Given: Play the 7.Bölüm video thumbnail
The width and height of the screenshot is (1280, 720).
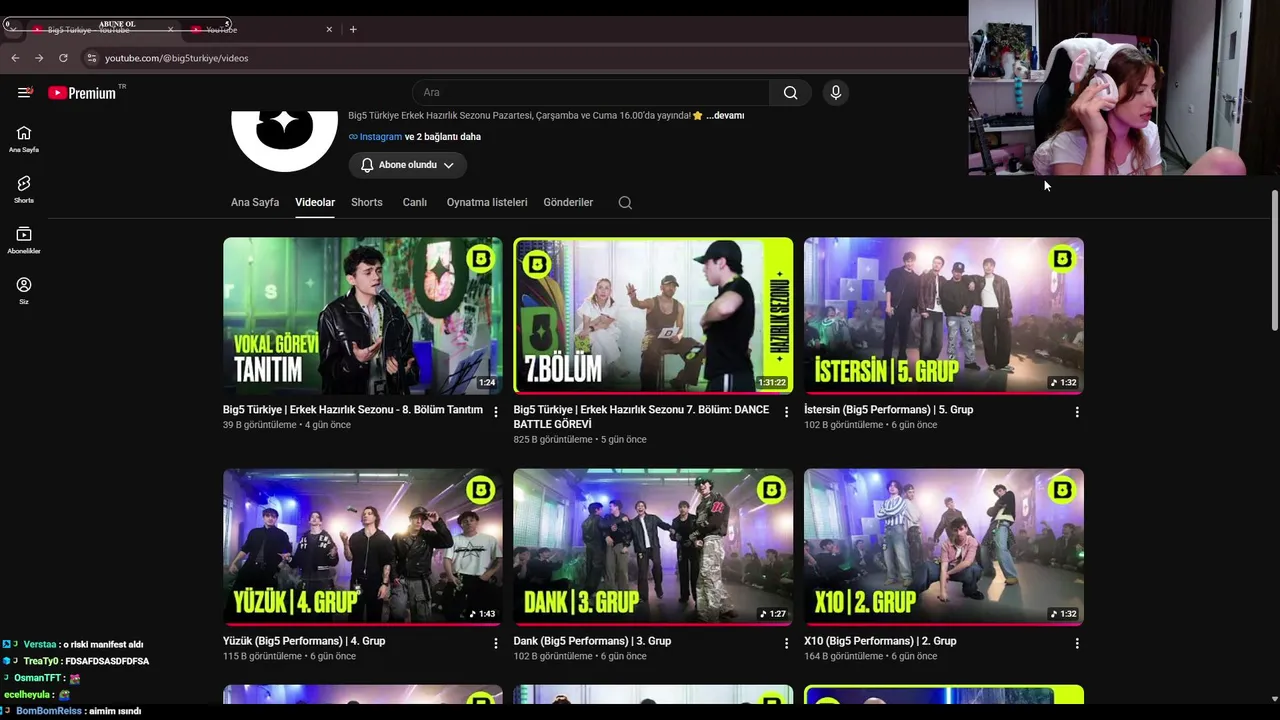Looking at the screenshot, I should (x=653, y=316).
